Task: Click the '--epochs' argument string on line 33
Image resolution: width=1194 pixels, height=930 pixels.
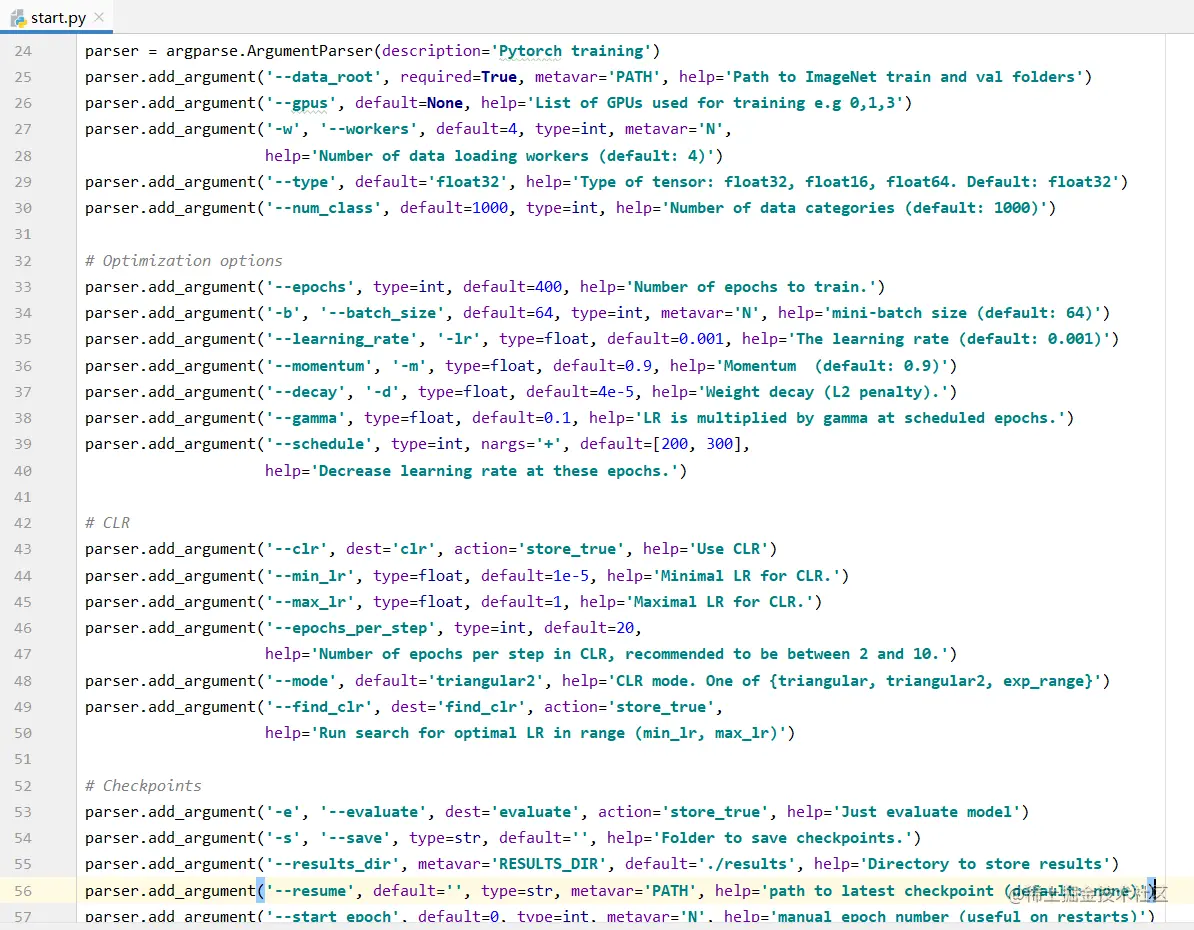Action: coord(311,287)
